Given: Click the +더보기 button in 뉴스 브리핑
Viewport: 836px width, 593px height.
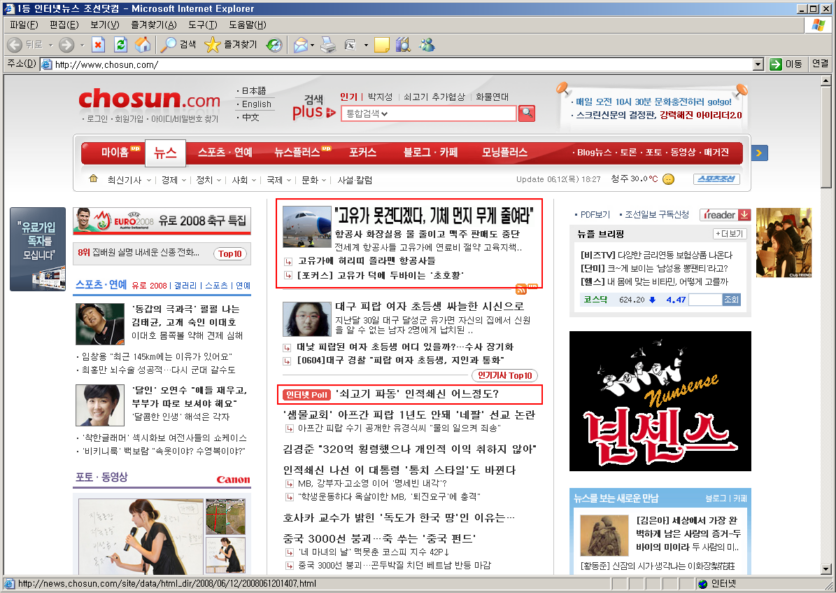Looking at the screenshot, I should tap(730, 234).
